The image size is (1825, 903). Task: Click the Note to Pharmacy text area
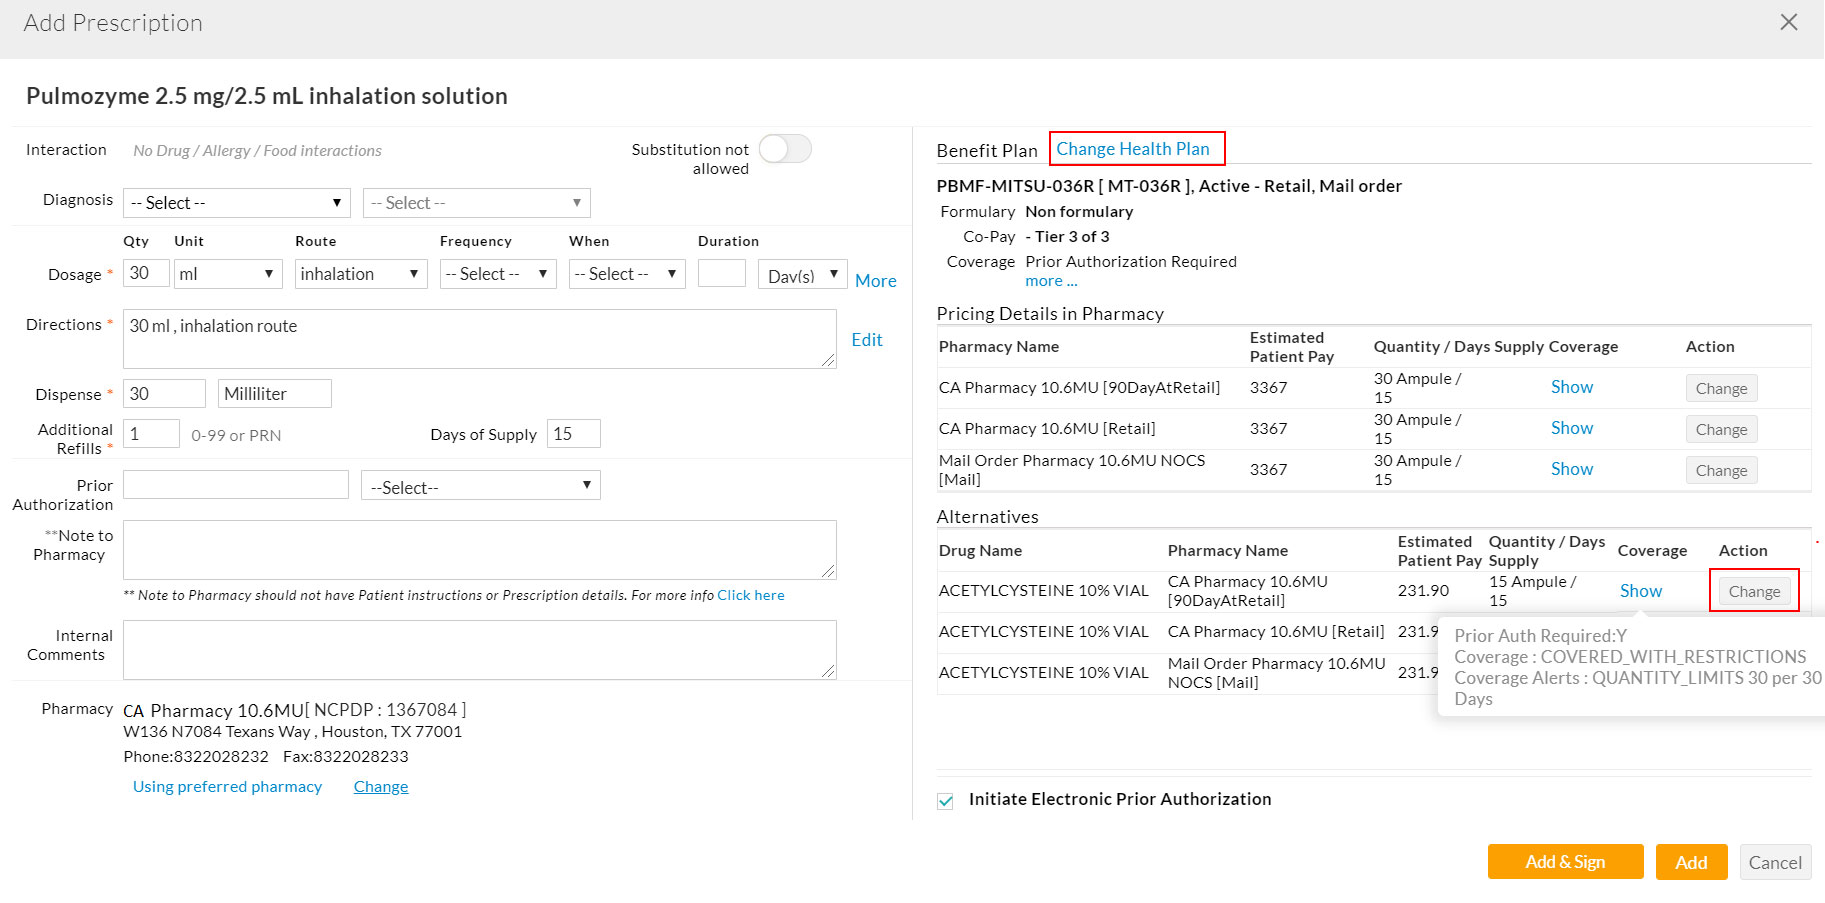(479, 549)
